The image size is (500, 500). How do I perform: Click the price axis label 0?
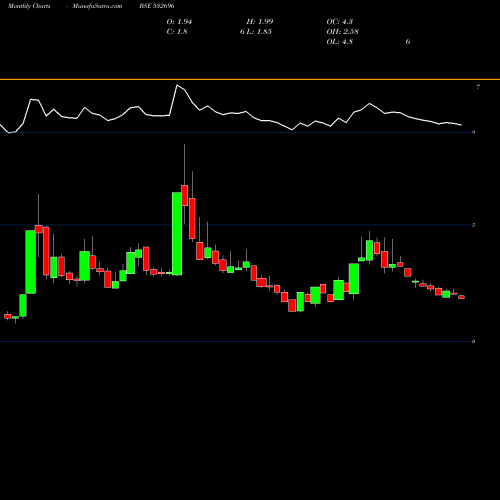(474, 341)
